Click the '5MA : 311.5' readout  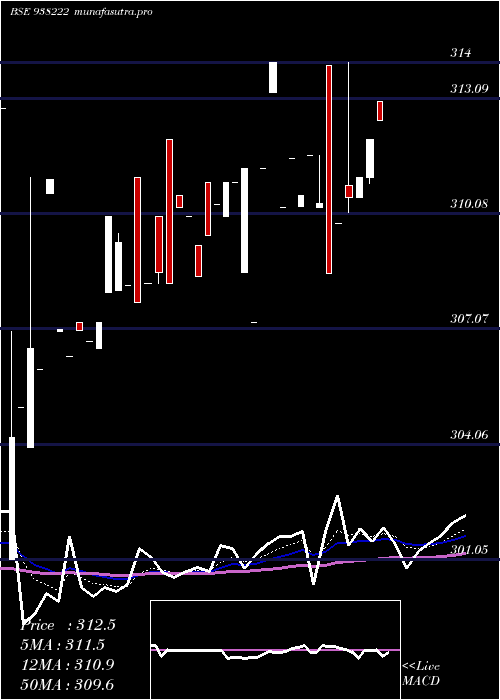(62, 645)
